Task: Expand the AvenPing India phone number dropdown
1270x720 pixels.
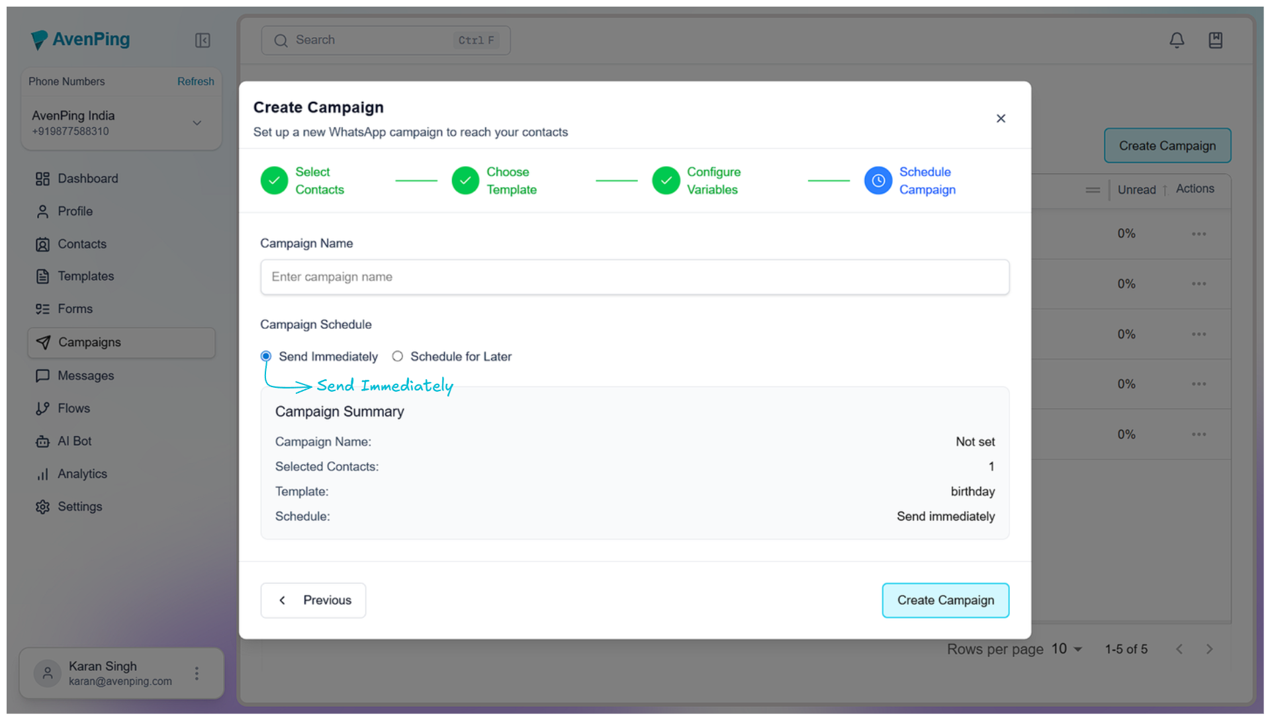Action: [197, 123]
